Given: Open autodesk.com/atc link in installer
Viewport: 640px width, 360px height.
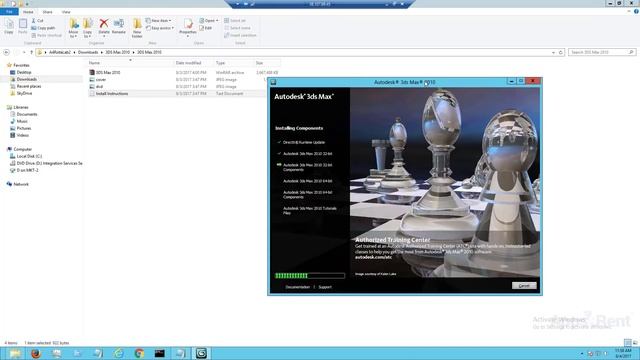Looking at the screenshot, I should click(x=373, y=257).
